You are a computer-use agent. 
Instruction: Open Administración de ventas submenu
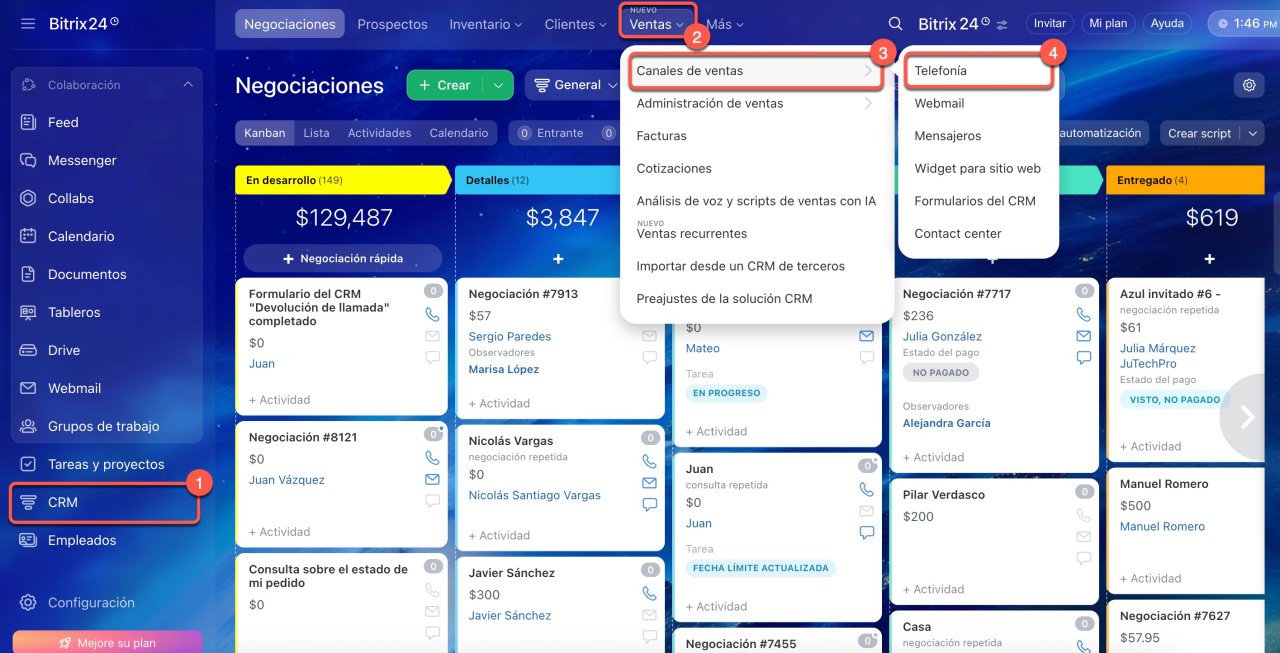[x=755, y=103]
